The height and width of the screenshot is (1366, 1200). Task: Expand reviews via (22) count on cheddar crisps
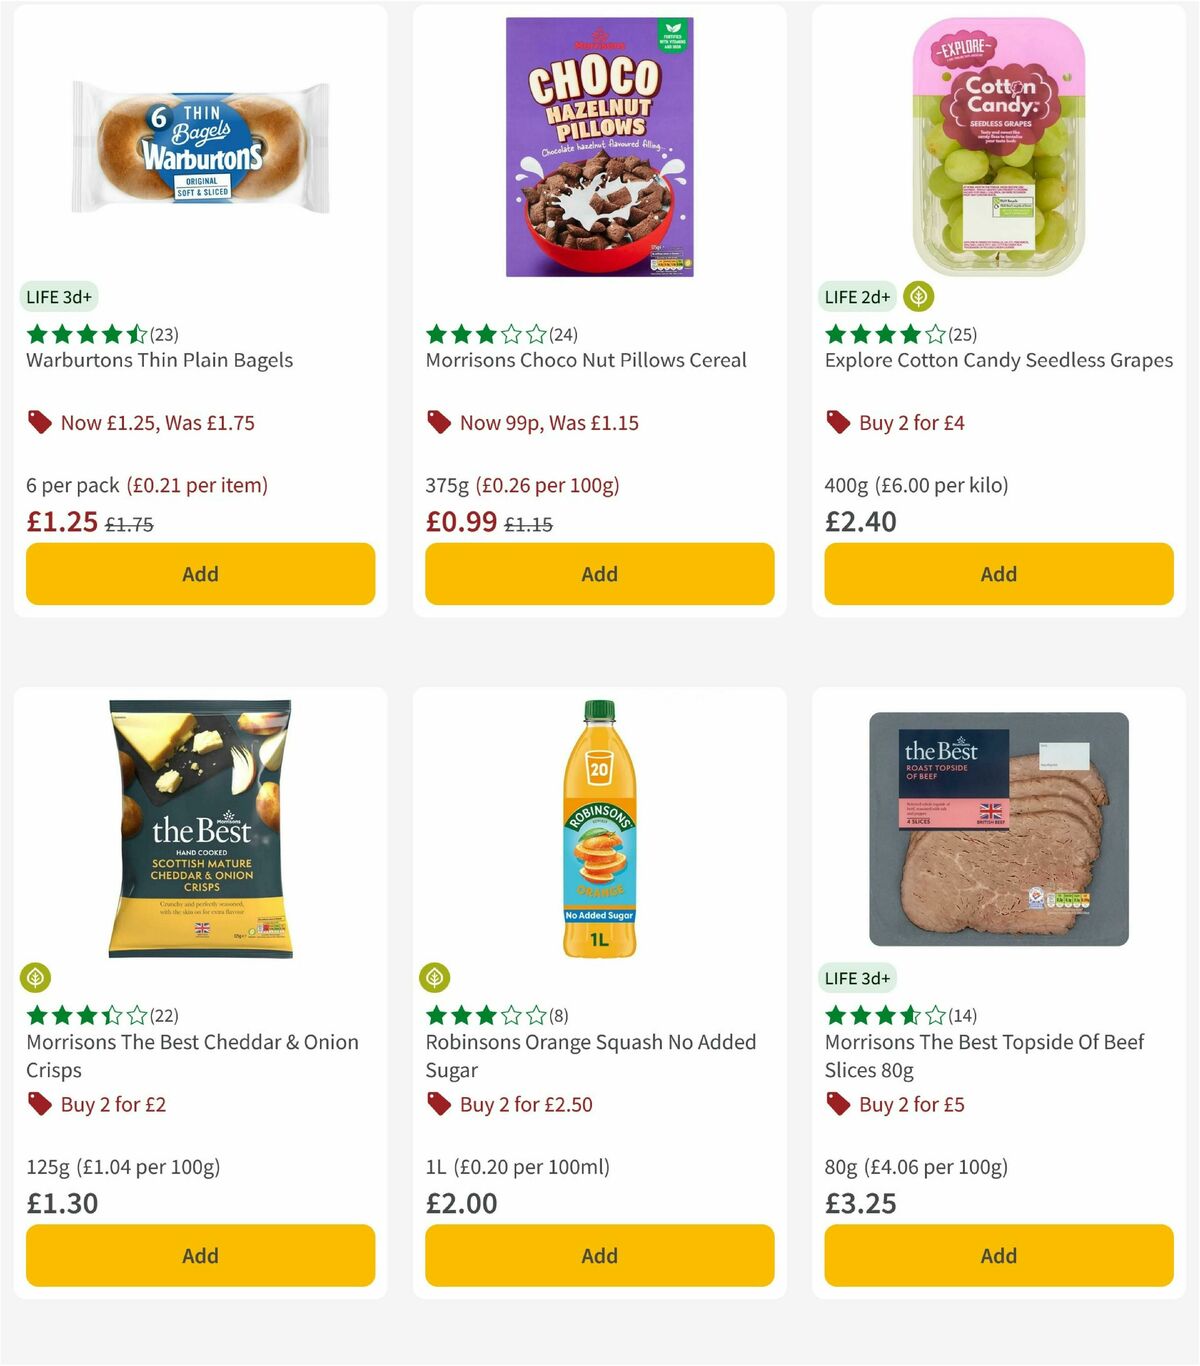[x=162, y=1015]
